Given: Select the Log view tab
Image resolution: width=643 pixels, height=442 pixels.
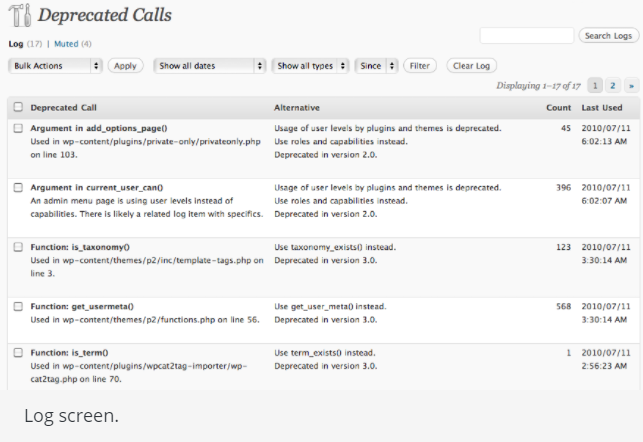Looking at the screenshot, I should point(15,44).
